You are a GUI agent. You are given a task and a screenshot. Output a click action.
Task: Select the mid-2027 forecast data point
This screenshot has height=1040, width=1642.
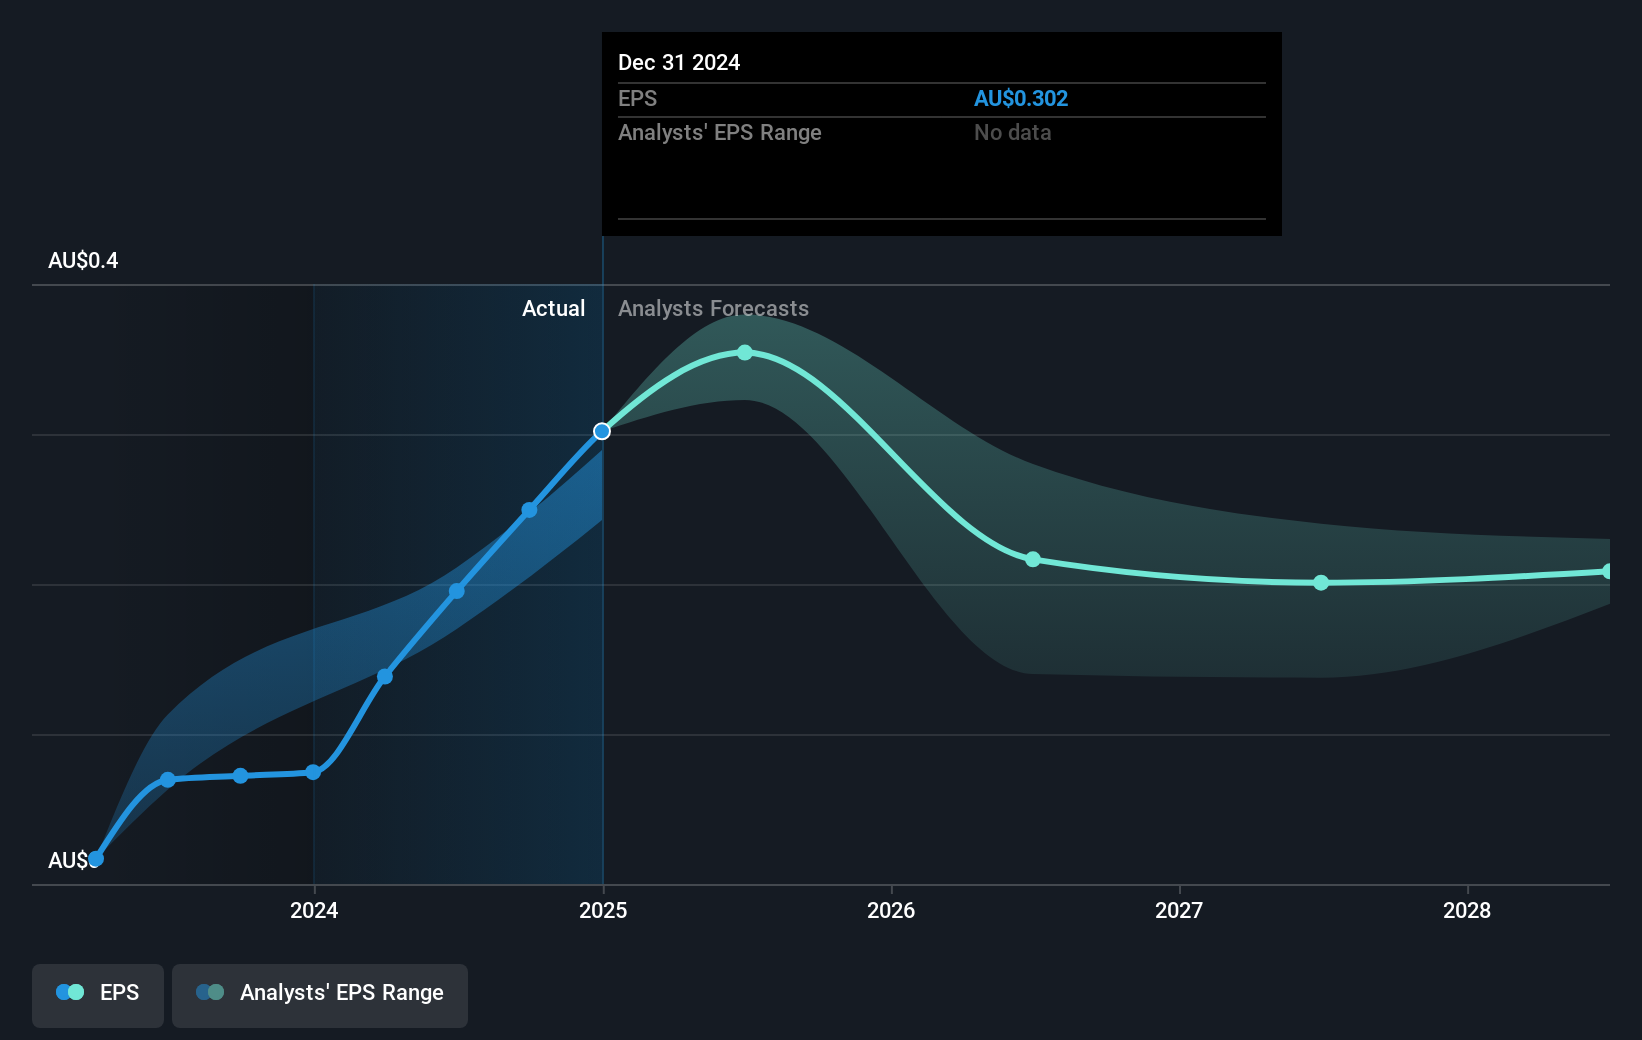1321,582
